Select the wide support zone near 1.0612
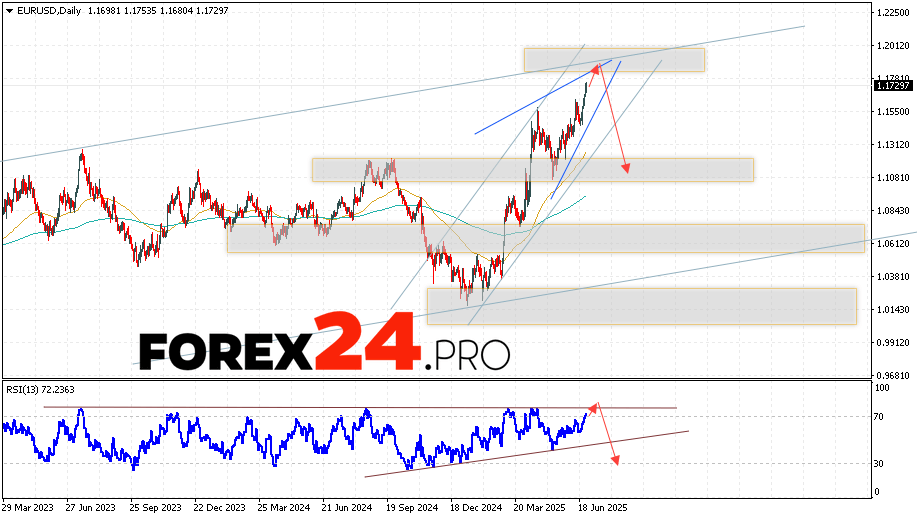This screenshot has width=917, height=519. coord(545,238)
